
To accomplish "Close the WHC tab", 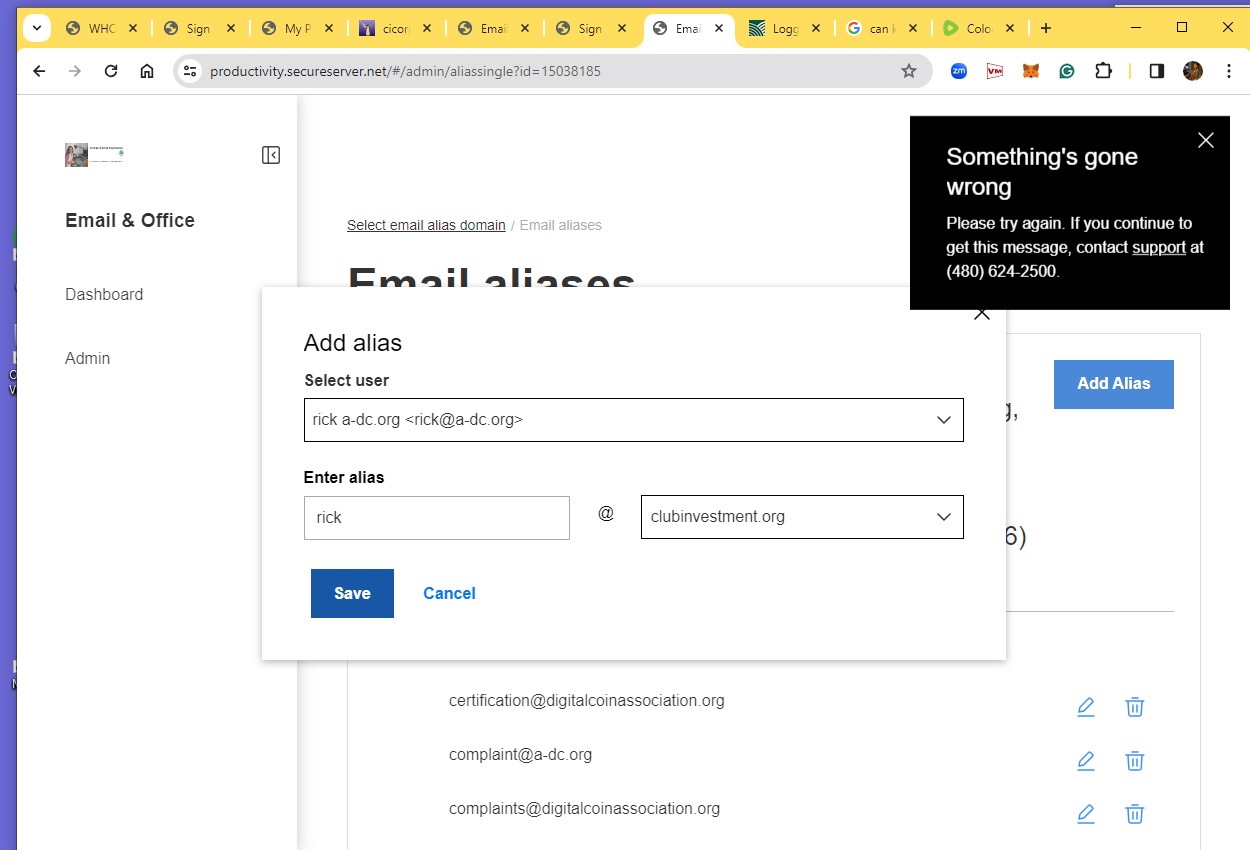I will pyautogui.click(x=133, y=28).
